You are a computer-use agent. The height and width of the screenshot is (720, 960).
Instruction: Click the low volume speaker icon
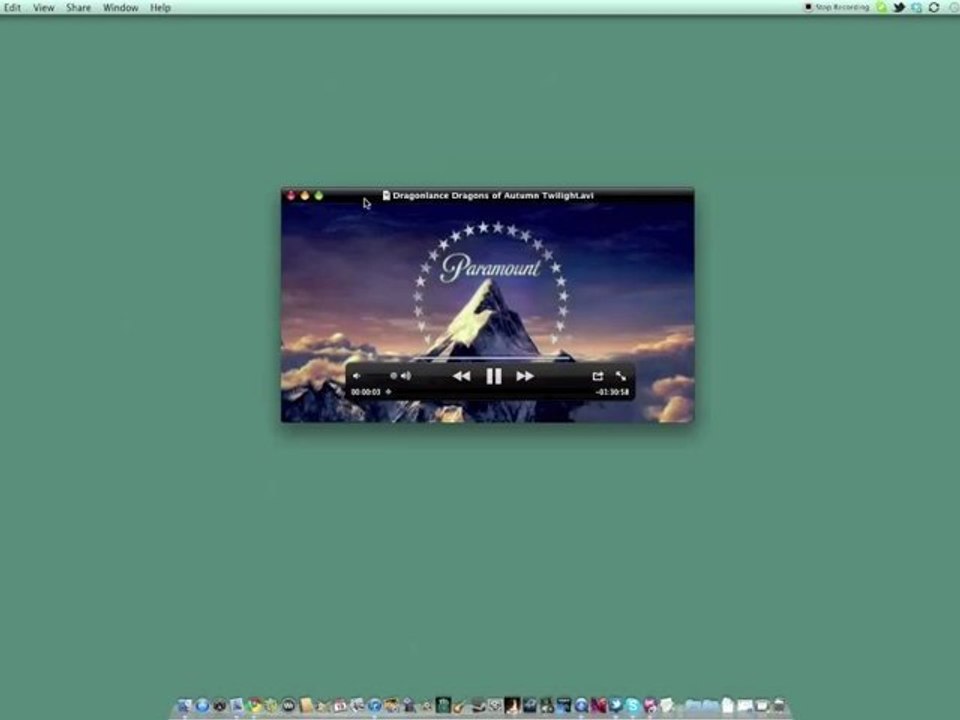(x=357, y=376)
